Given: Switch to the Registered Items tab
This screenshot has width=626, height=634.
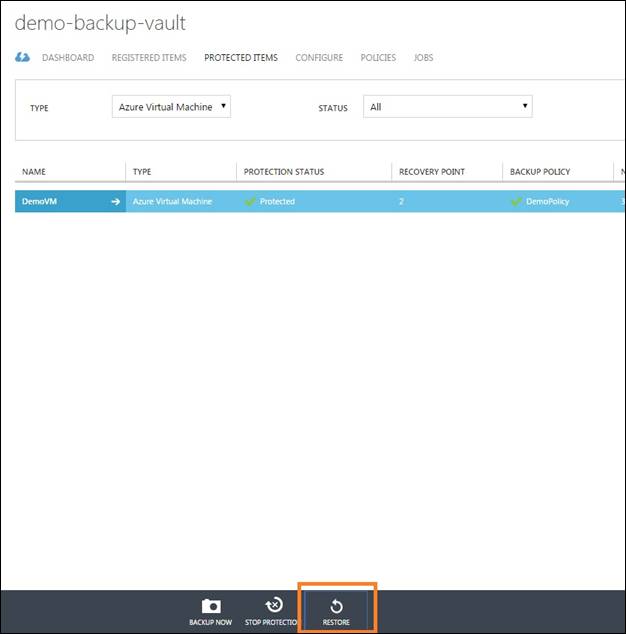Looking at the screenshot, I should point(149,57).
